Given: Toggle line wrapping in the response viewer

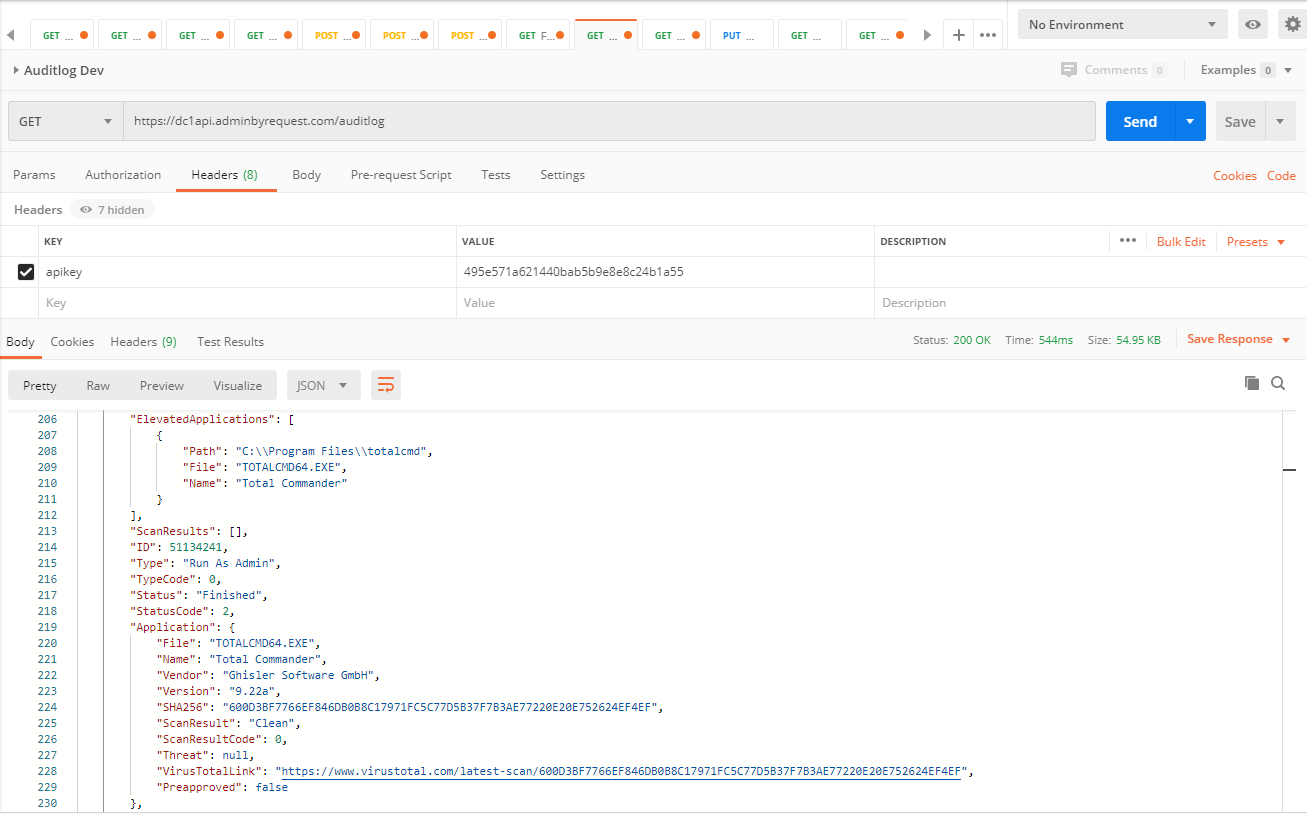Looking at the screenshot, I should (x=386, y=383).
